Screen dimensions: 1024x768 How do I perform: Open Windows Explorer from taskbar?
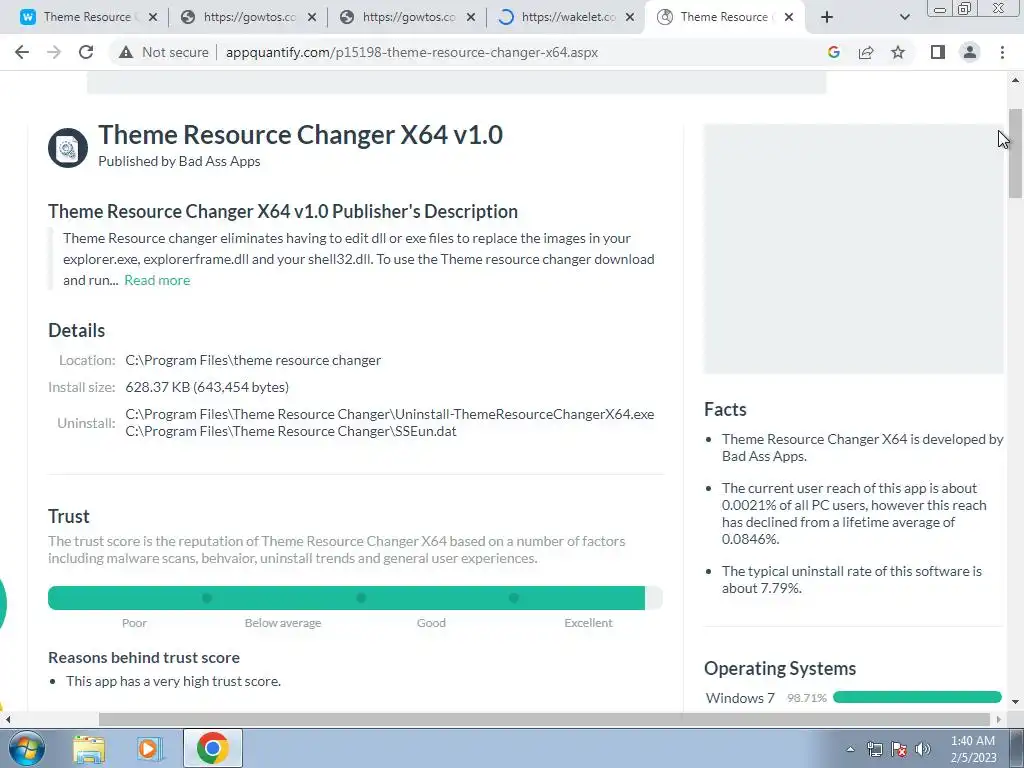tap(89, 749)
